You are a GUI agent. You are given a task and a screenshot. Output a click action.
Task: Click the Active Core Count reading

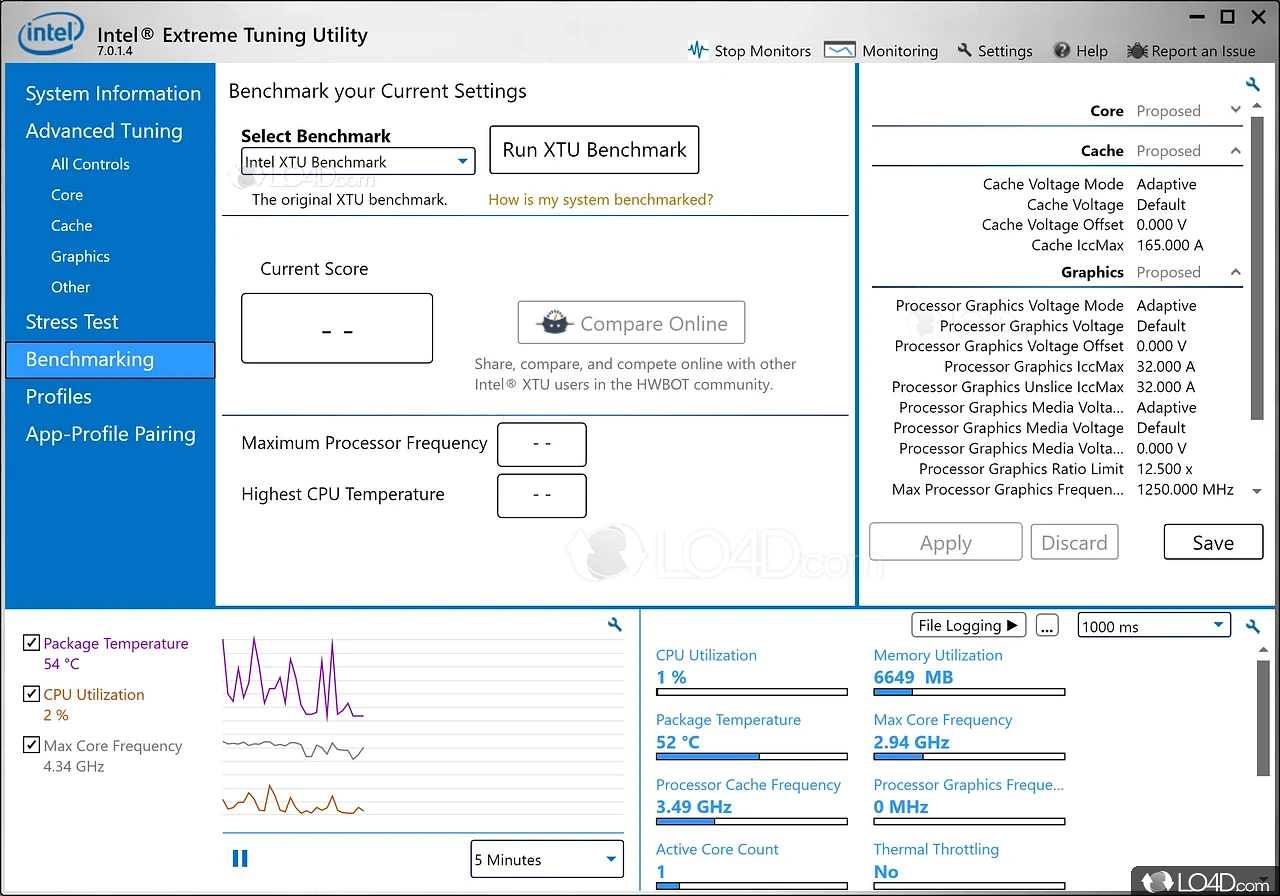[x=662, y=872]
